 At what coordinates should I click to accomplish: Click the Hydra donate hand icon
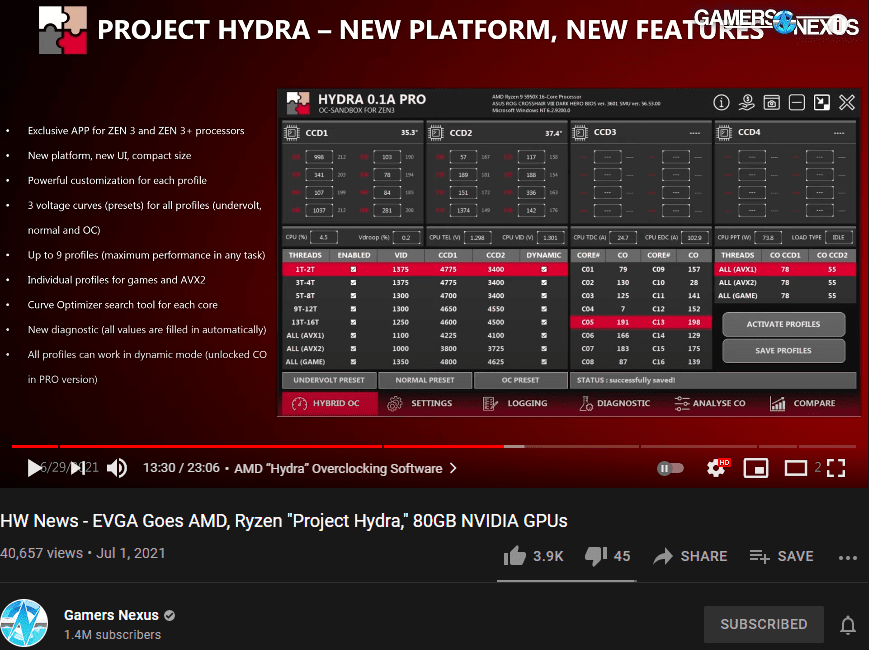747,103
